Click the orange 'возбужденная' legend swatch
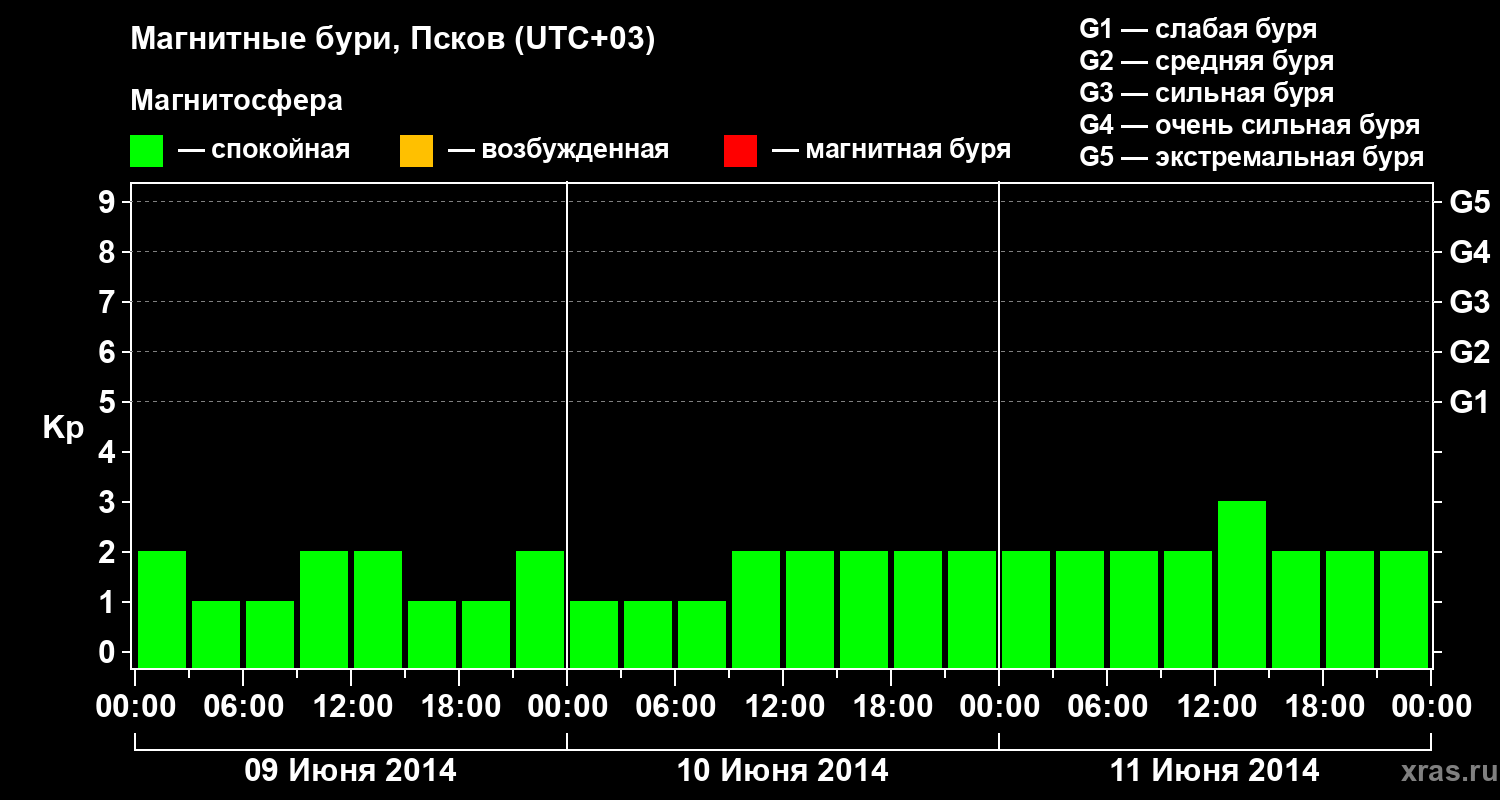1500x800 pixels. click(x=416, y=151)
